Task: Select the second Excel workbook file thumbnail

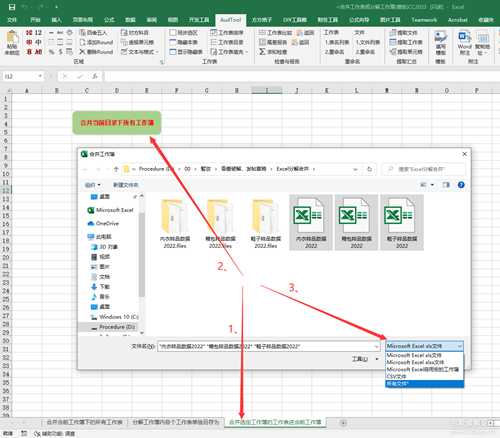Action: 356,222
